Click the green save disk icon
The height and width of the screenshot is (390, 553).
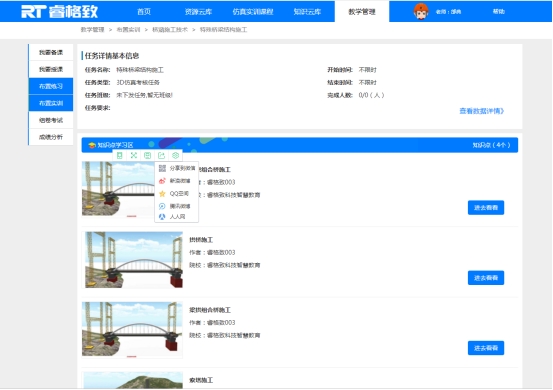[x=147, y=156]
